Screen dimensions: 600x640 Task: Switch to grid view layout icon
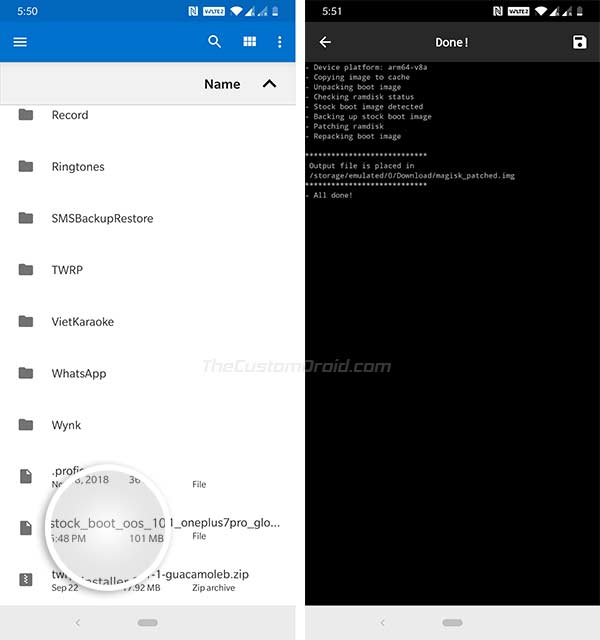click(249, 42)
